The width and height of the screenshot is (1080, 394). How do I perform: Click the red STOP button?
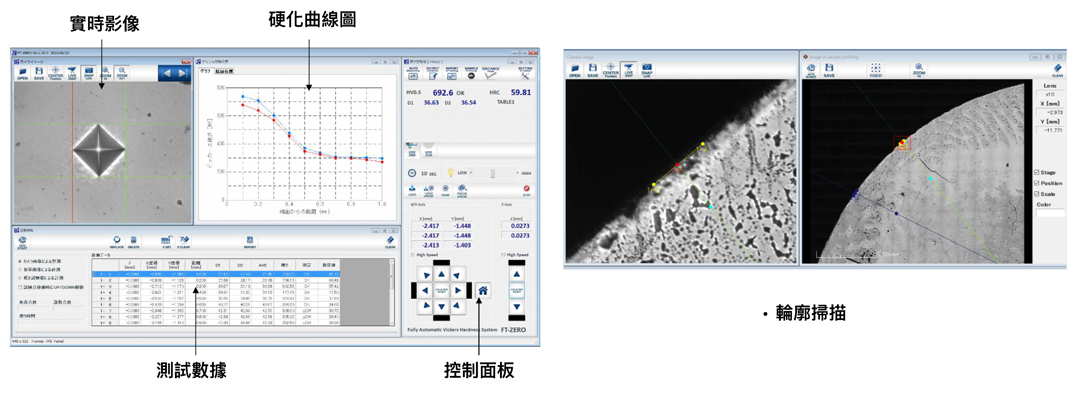click(527, 190)
